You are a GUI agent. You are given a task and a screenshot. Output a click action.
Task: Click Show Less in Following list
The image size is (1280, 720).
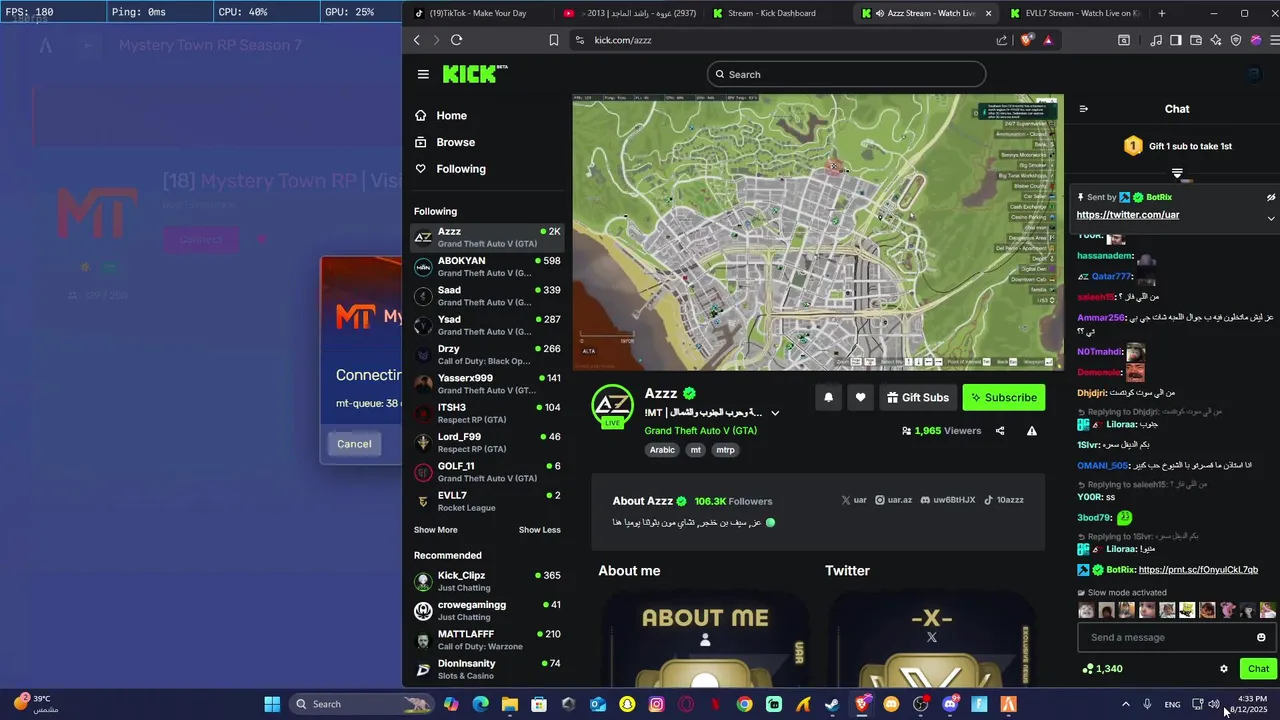pos(540,530)
